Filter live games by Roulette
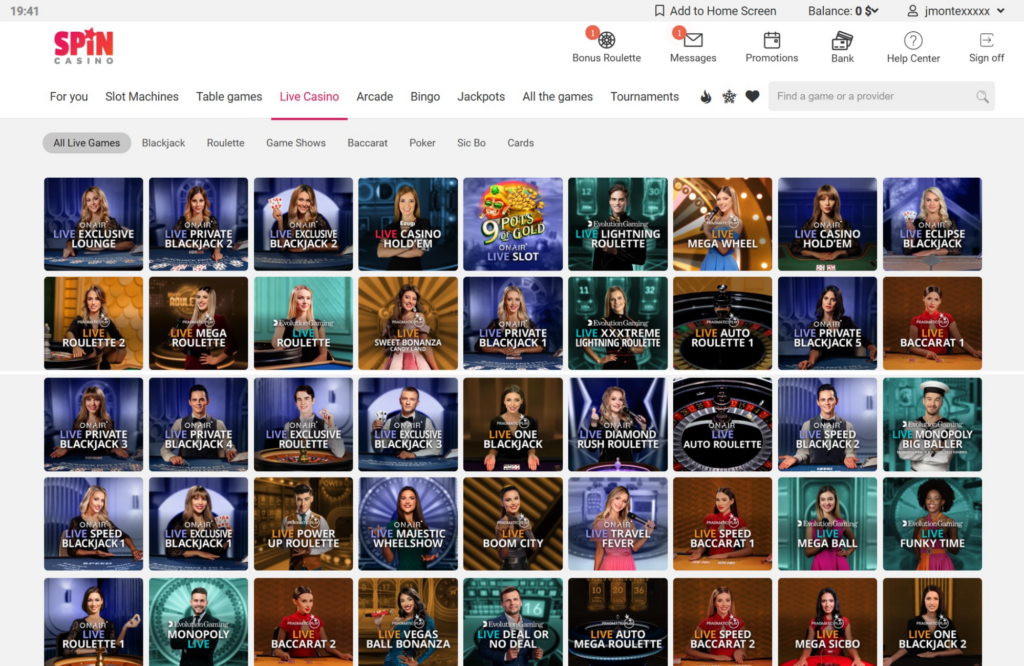 (x=225, y=143)
